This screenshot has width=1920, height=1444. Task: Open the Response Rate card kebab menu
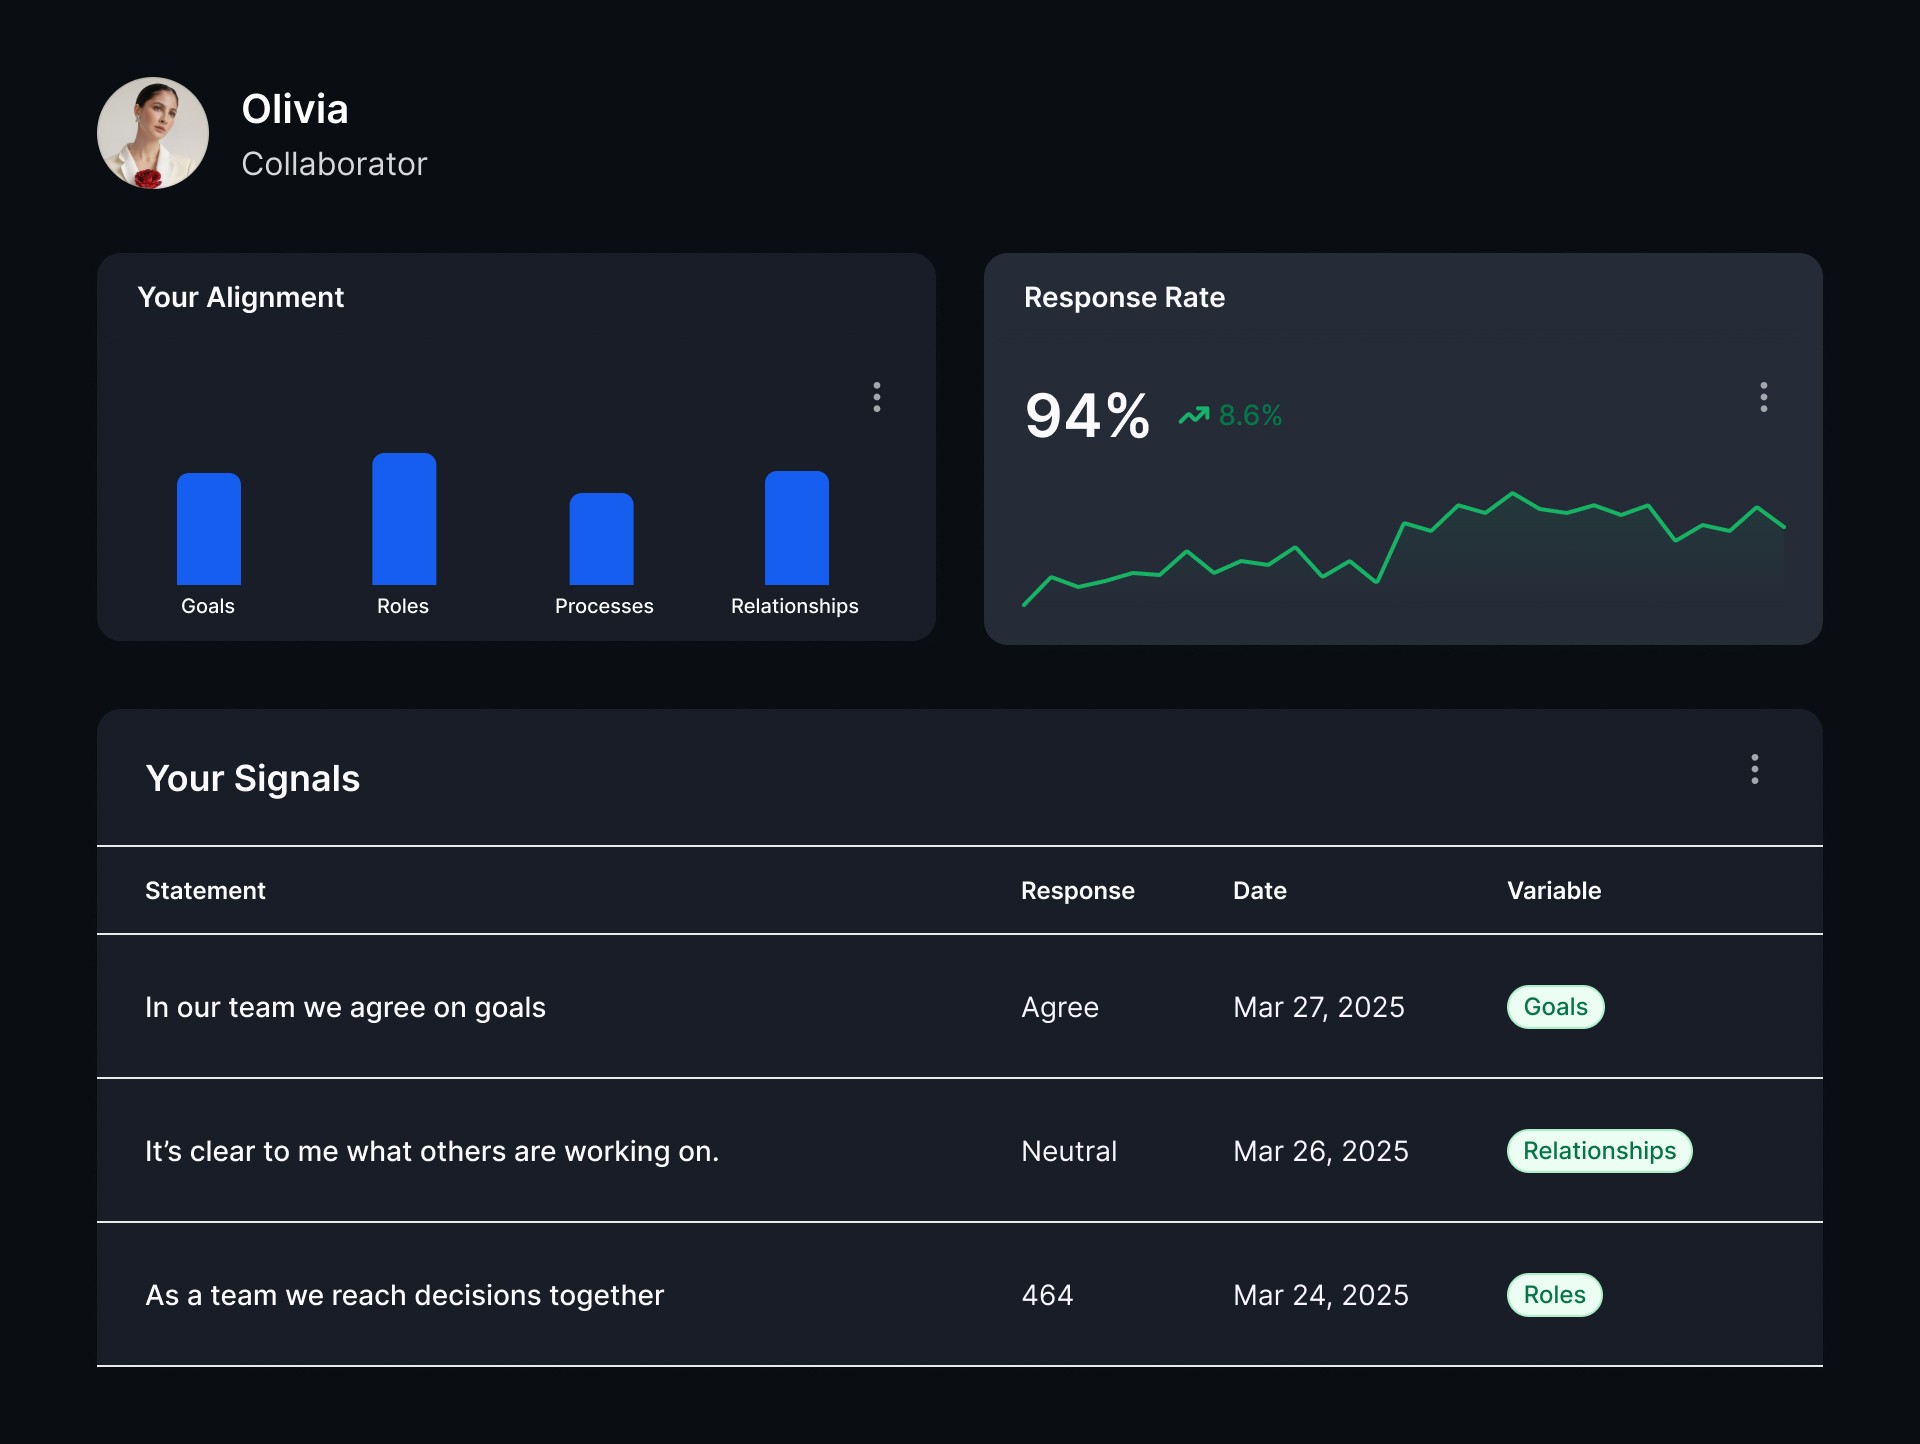[x=1764, y=397]
